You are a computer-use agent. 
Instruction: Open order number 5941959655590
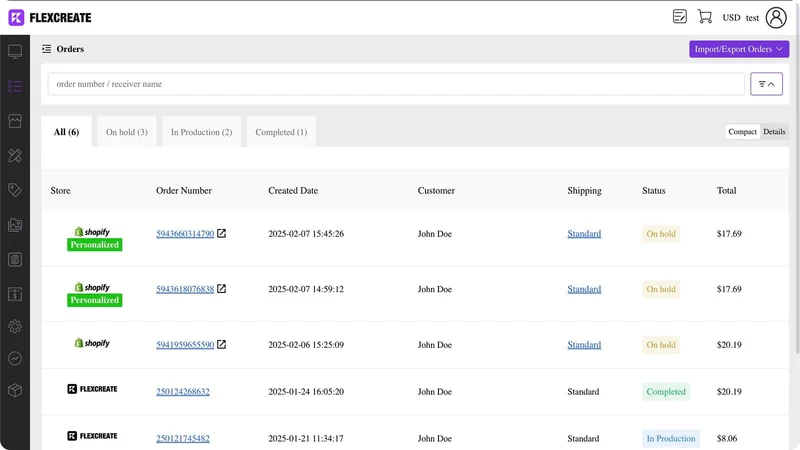point(185,345)
